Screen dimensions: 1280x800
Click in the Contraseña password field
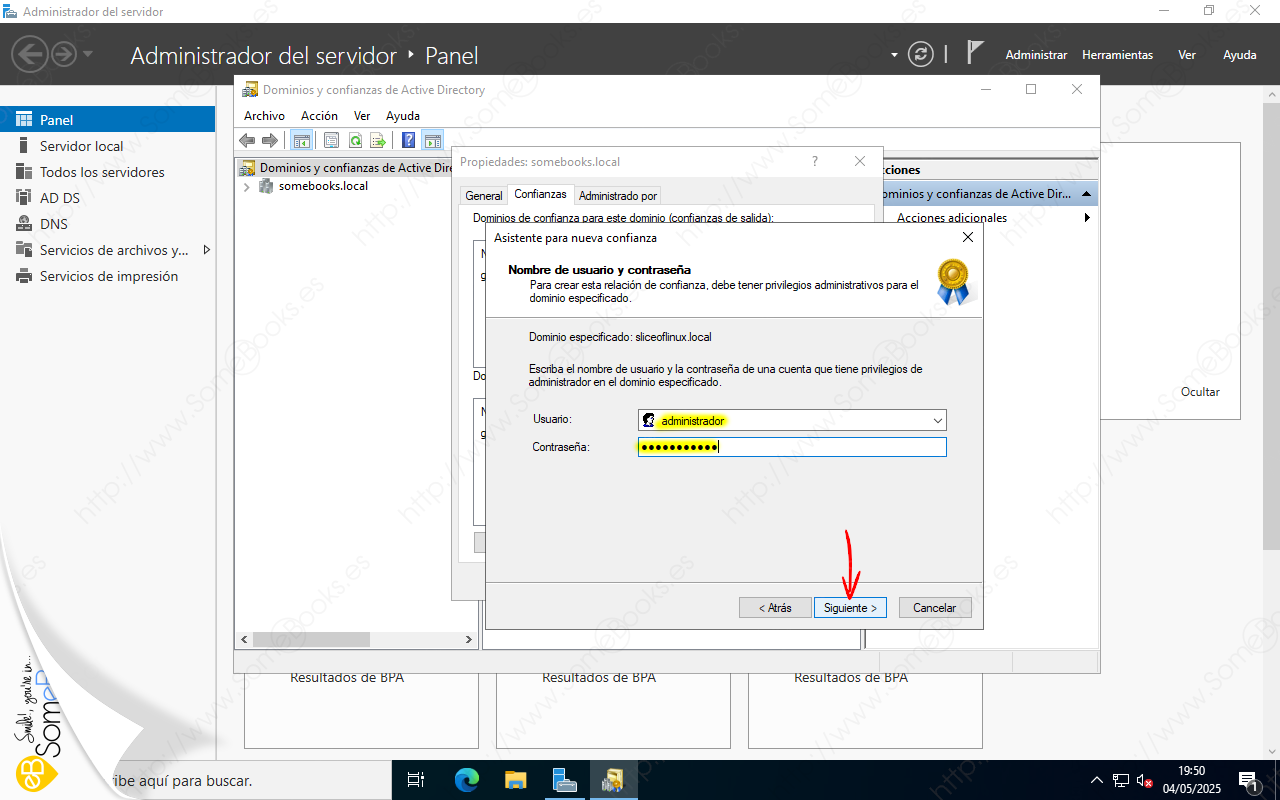click(x=830, y=447)
